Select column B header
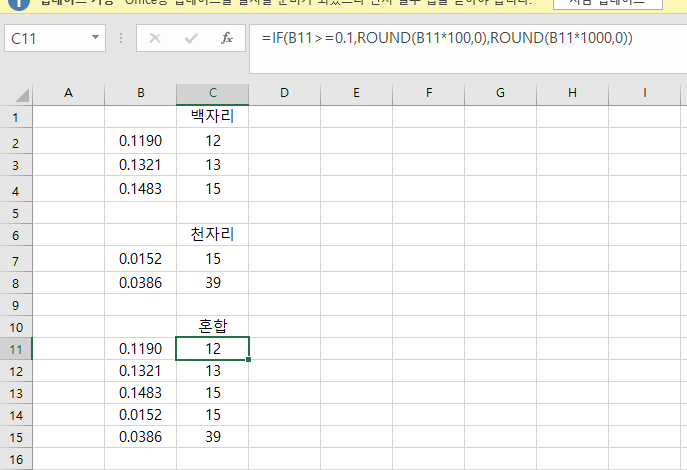 point(141,93)
